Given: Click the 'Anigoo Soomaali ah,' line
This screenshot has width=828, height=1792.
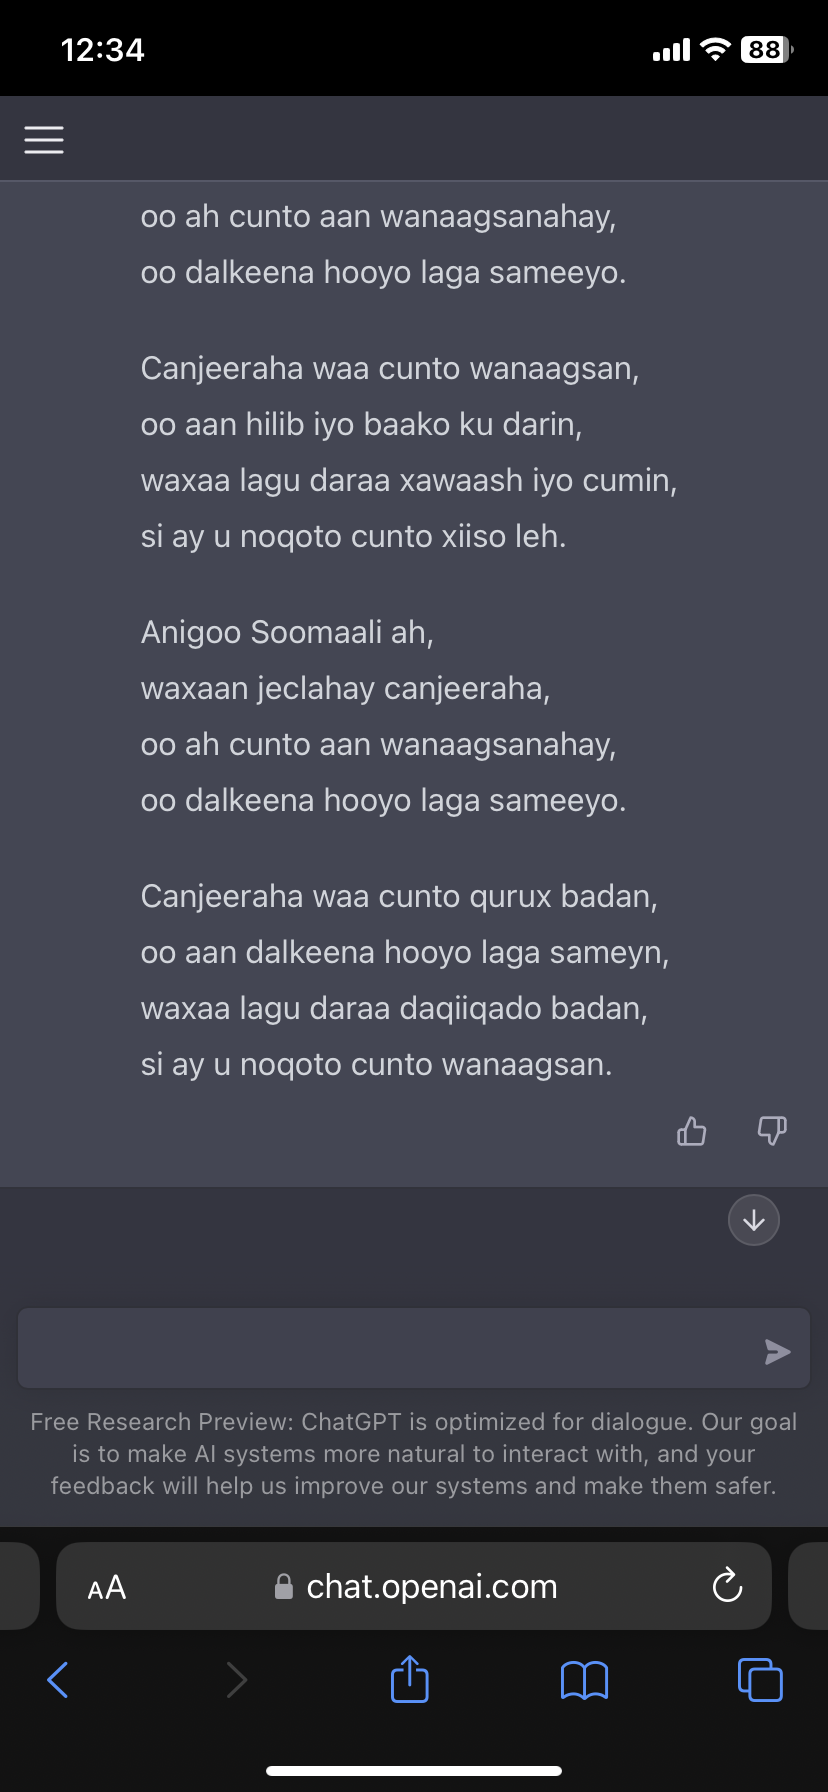Looking at the screenshot, I should 287,633.
